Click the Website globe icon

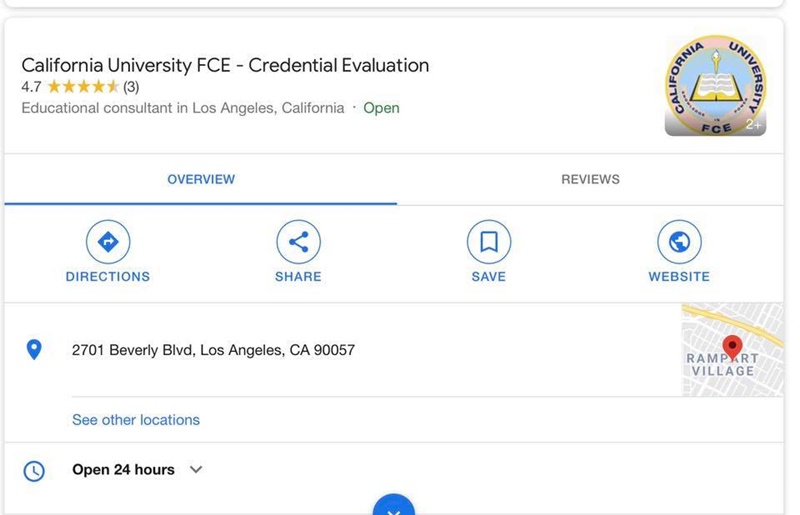(x=679, y=242)
